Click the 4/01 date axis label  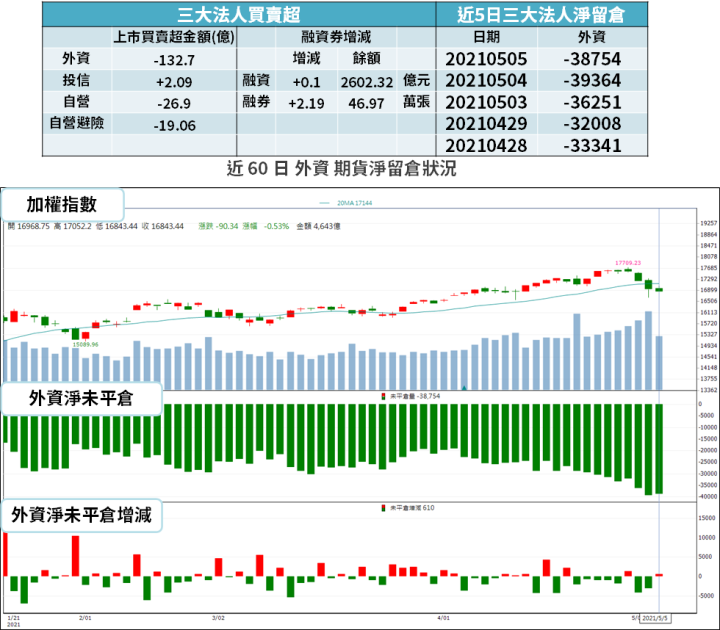pyautogui.click(x=444, y=618)
